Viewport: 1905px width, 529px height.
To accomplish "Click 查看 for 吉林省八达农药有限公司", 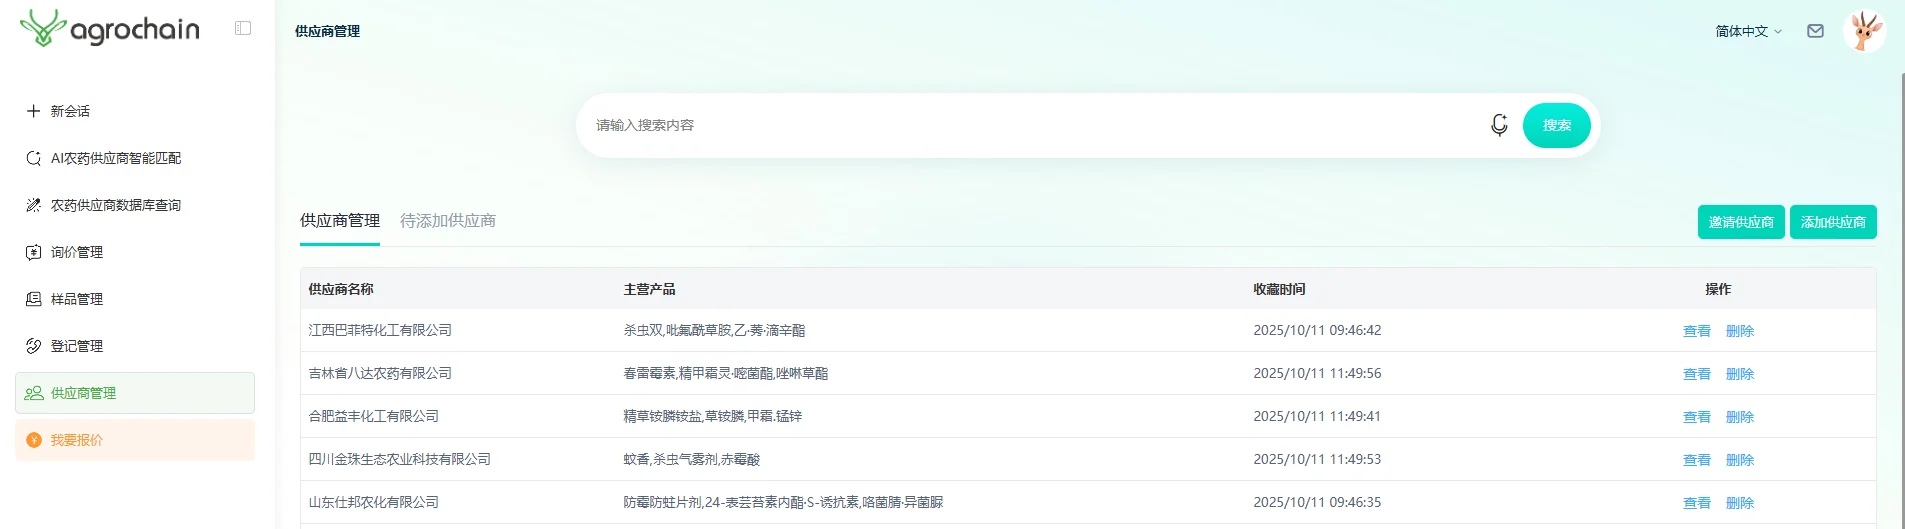I will 1697,374.
